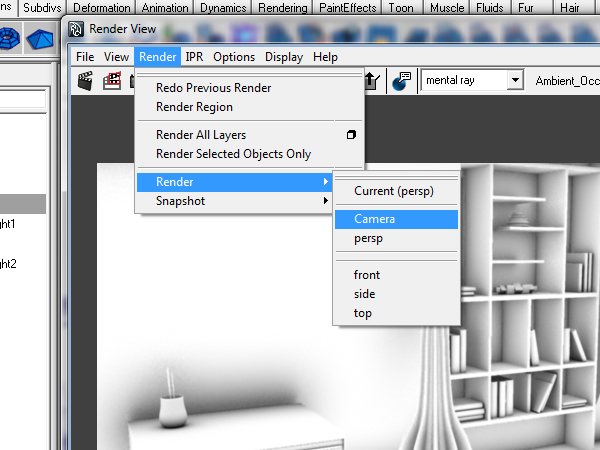Open the Options menu

point(234,57)
